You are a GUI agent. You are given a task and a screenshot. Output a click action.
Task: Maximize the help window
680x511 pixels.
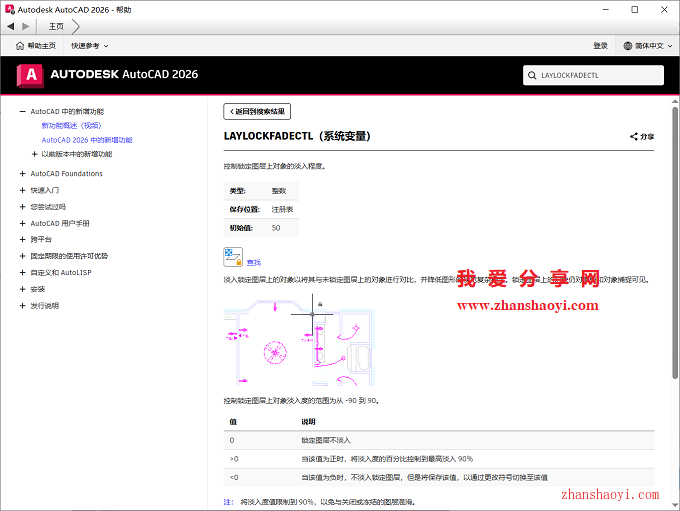click(634, 10)
